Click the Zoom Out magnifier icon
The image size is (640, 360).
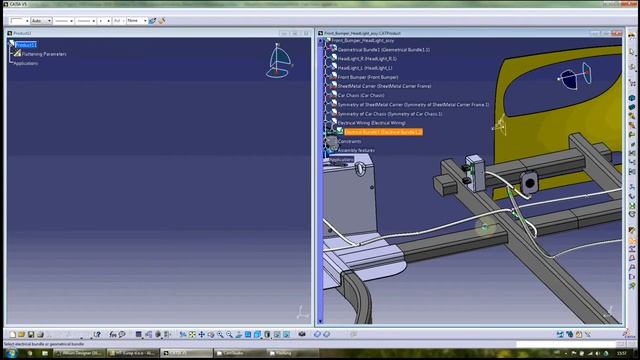point(229,335)
